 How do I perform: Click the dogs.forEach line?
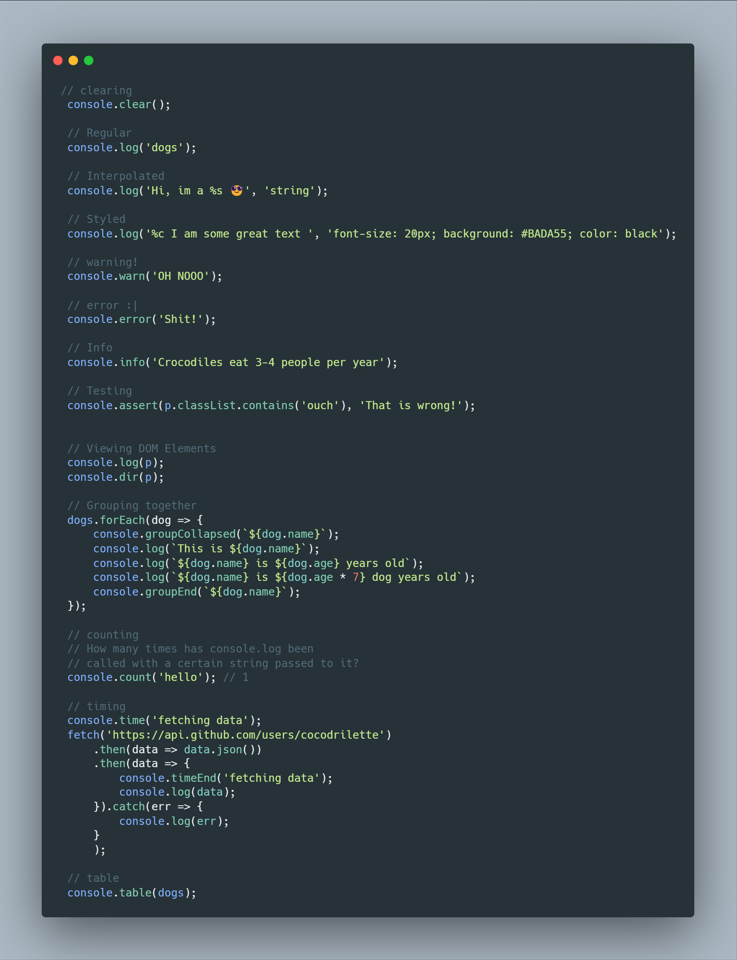tap(135, 520)
